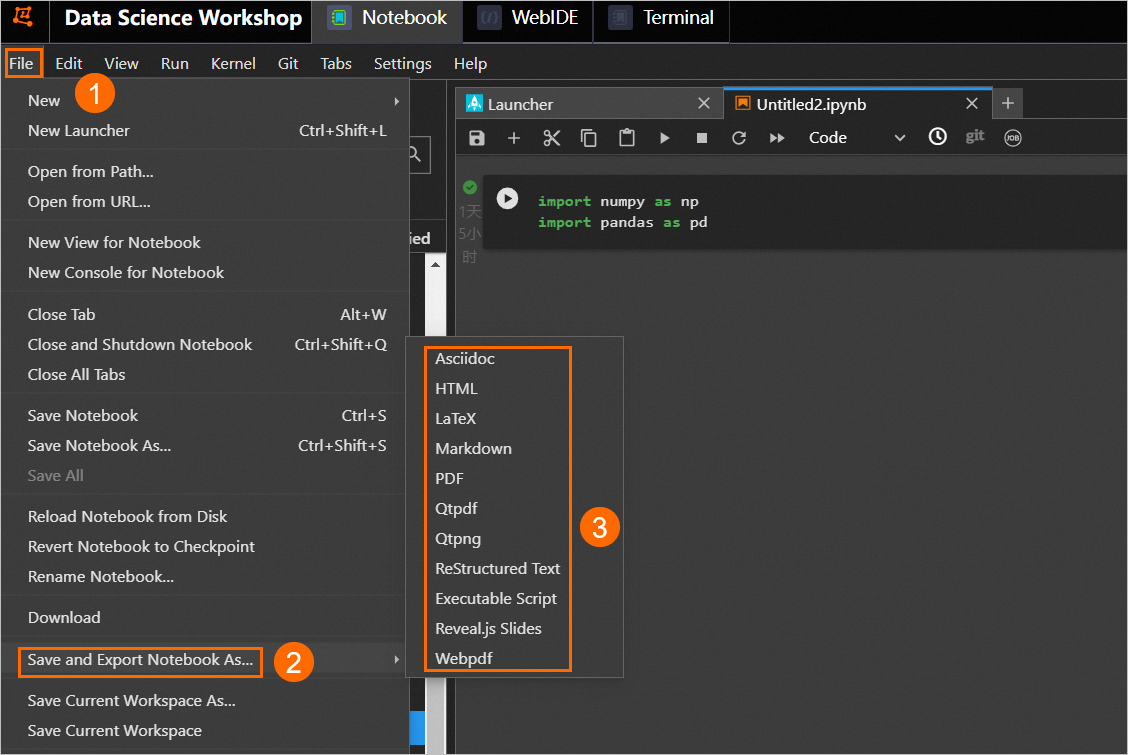Screen dimensions: 1128x755
Task: Open the Run menu
Action: 175,64
